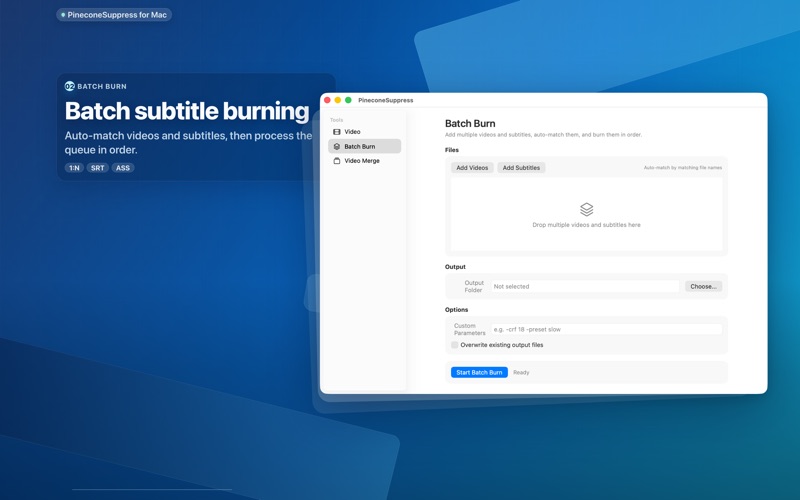The width and height of the screenshot is (800, 500).
Task: Maximize window with the green button
Action: 348,100
